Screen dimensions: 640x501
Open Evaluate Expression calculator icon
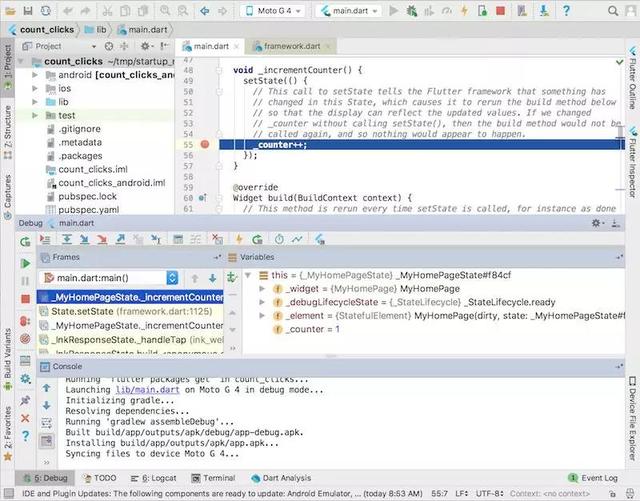click(x=178, y=239)
